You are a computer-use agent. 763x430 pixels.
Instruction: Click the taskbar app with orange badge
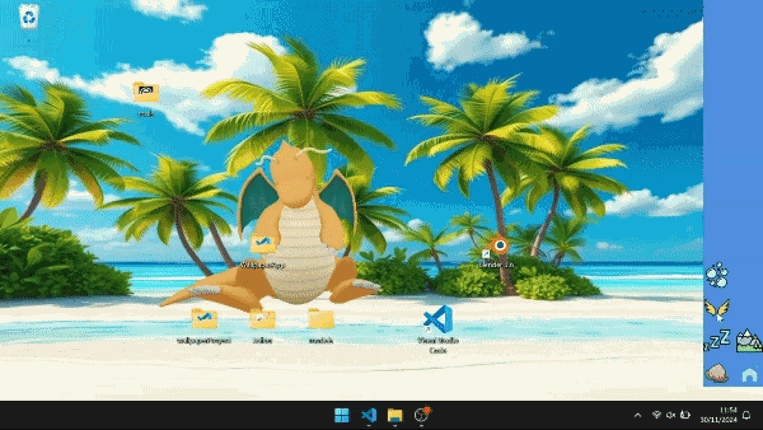click(421, 414)
